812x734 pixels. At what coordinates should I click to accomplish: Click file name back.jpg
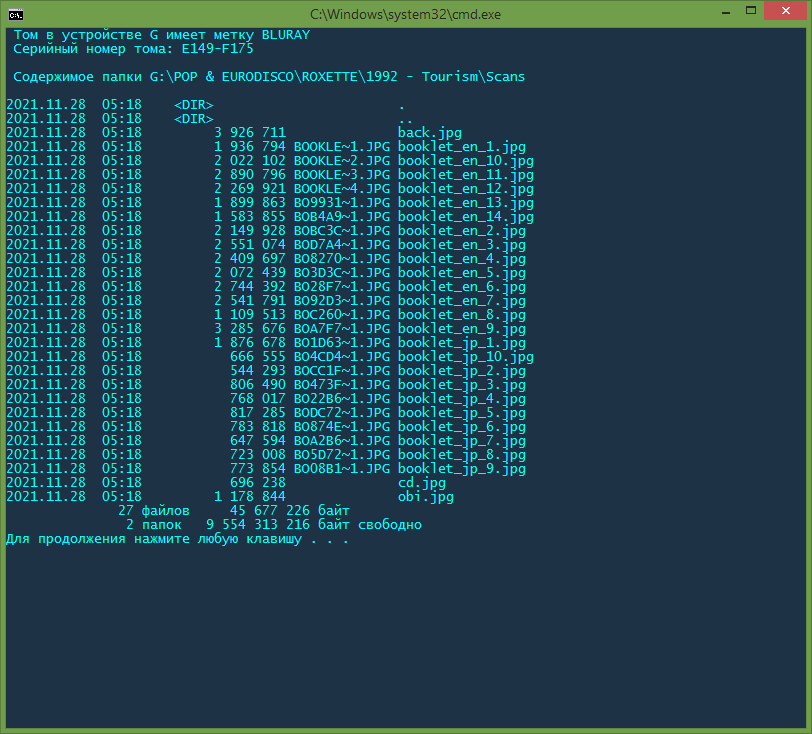point(430,133)
